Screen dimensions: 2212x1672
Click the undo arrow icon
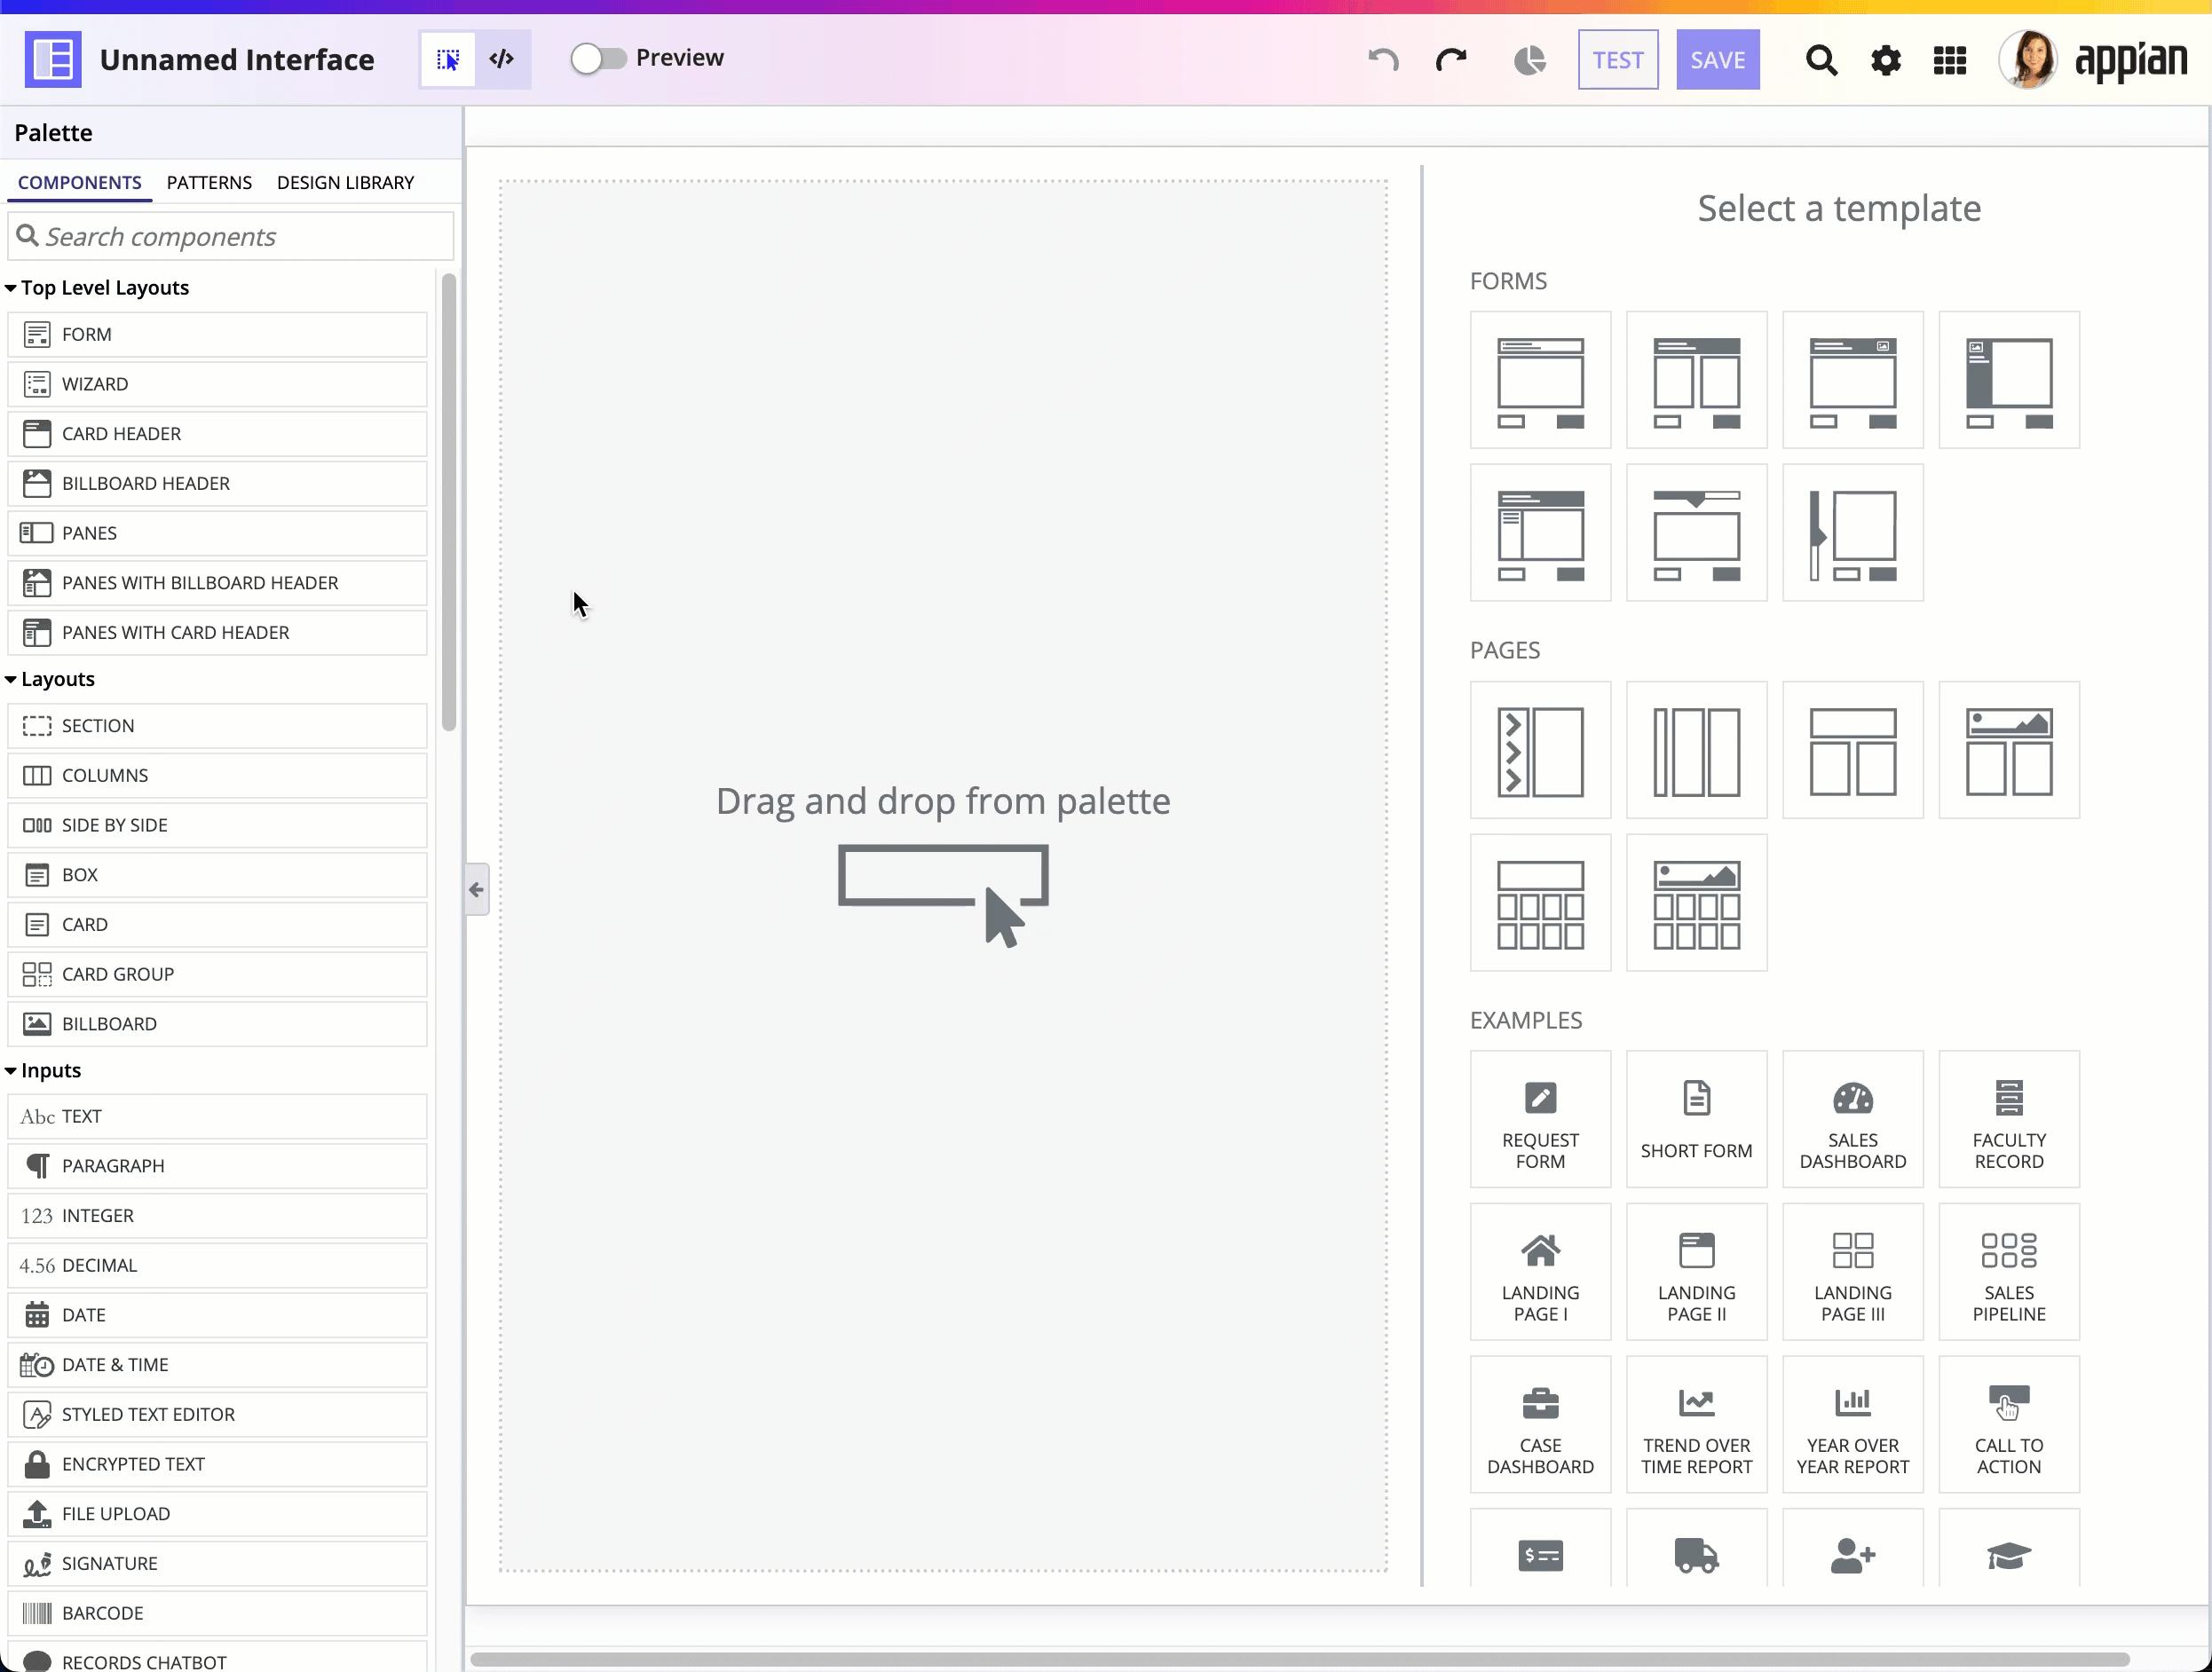(x=1383, y=60)
